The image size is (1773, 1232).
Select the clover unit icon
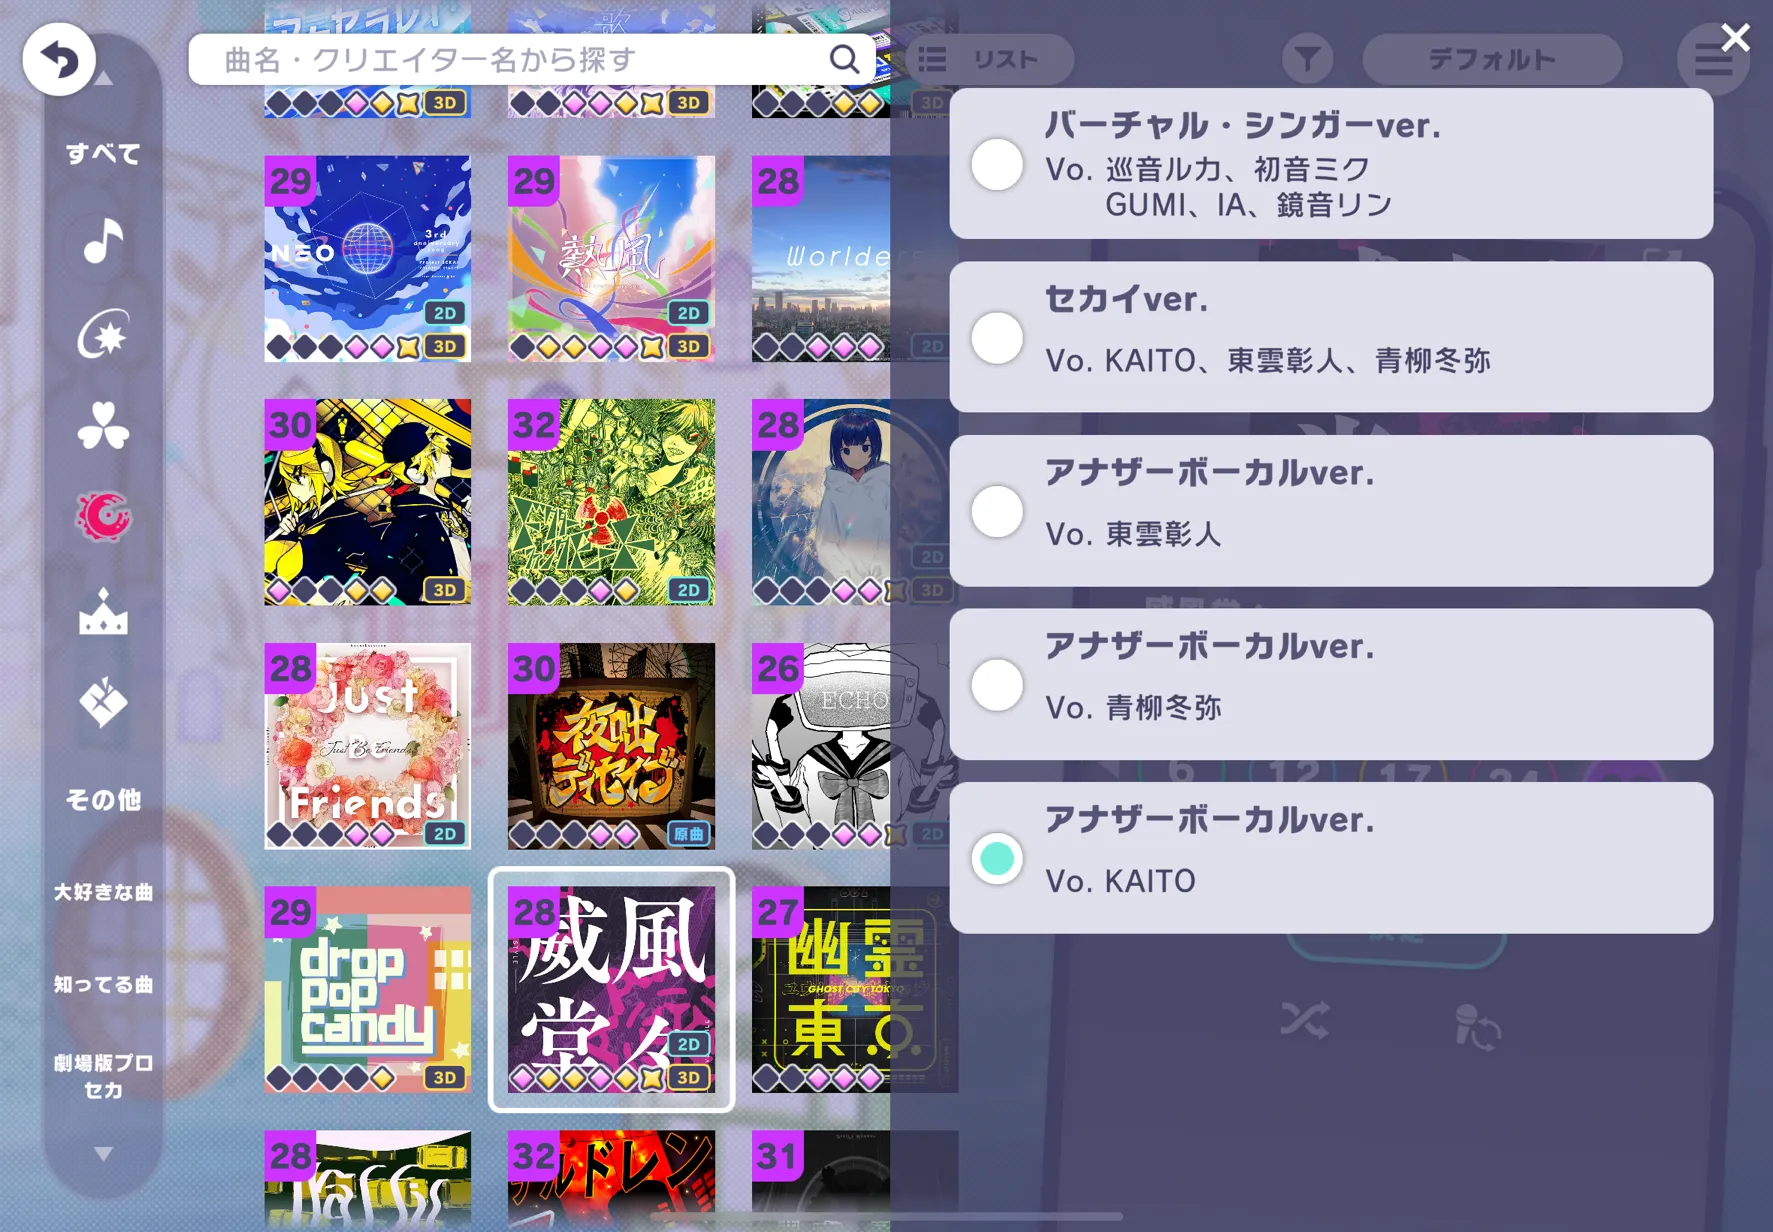pyautogui.click(x=103, y=426)
